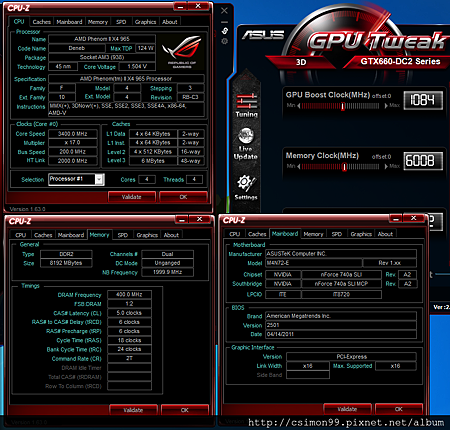Viewport: 450px width, 430px height.
Task: Go to Memory tab in the CPU-Z Mainboard window
Action: tap(313, 234)
